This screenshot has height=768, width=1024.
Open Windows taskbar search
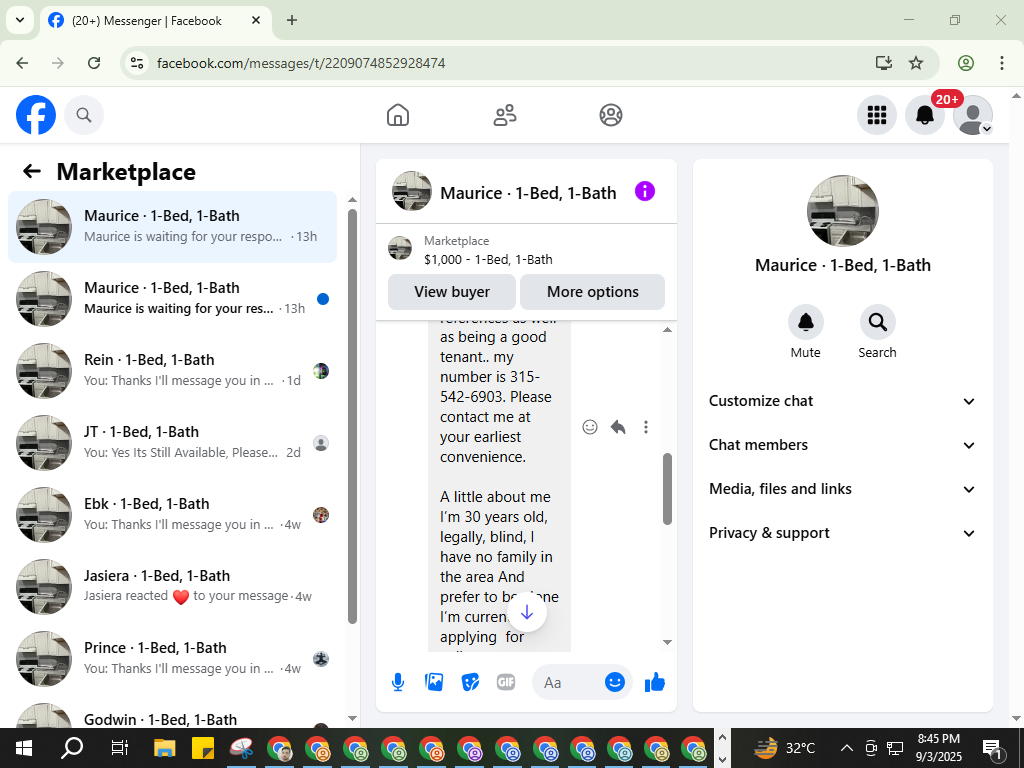(x=72, y=748)
